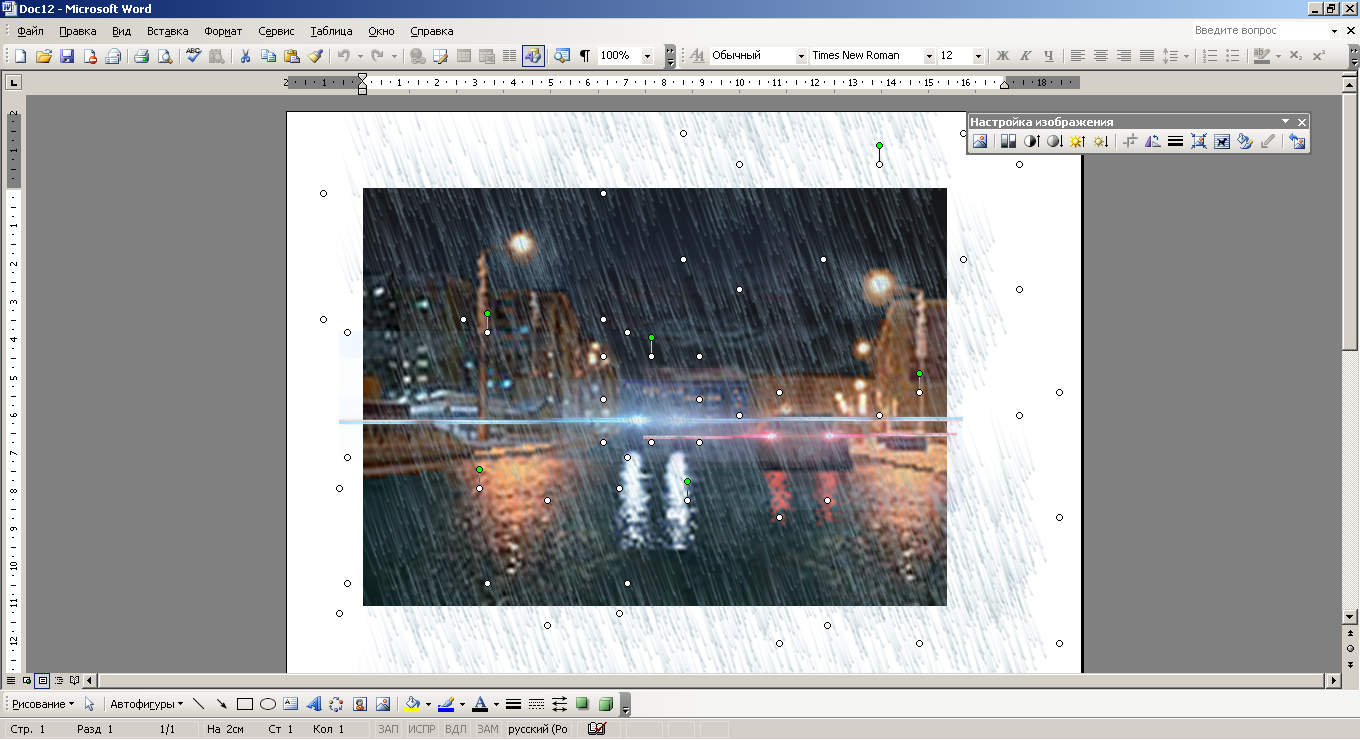Expand the font size 12 dropdown
This screenshot has height=740, width=1360.
pyautogui.click(x=978, y=56)
